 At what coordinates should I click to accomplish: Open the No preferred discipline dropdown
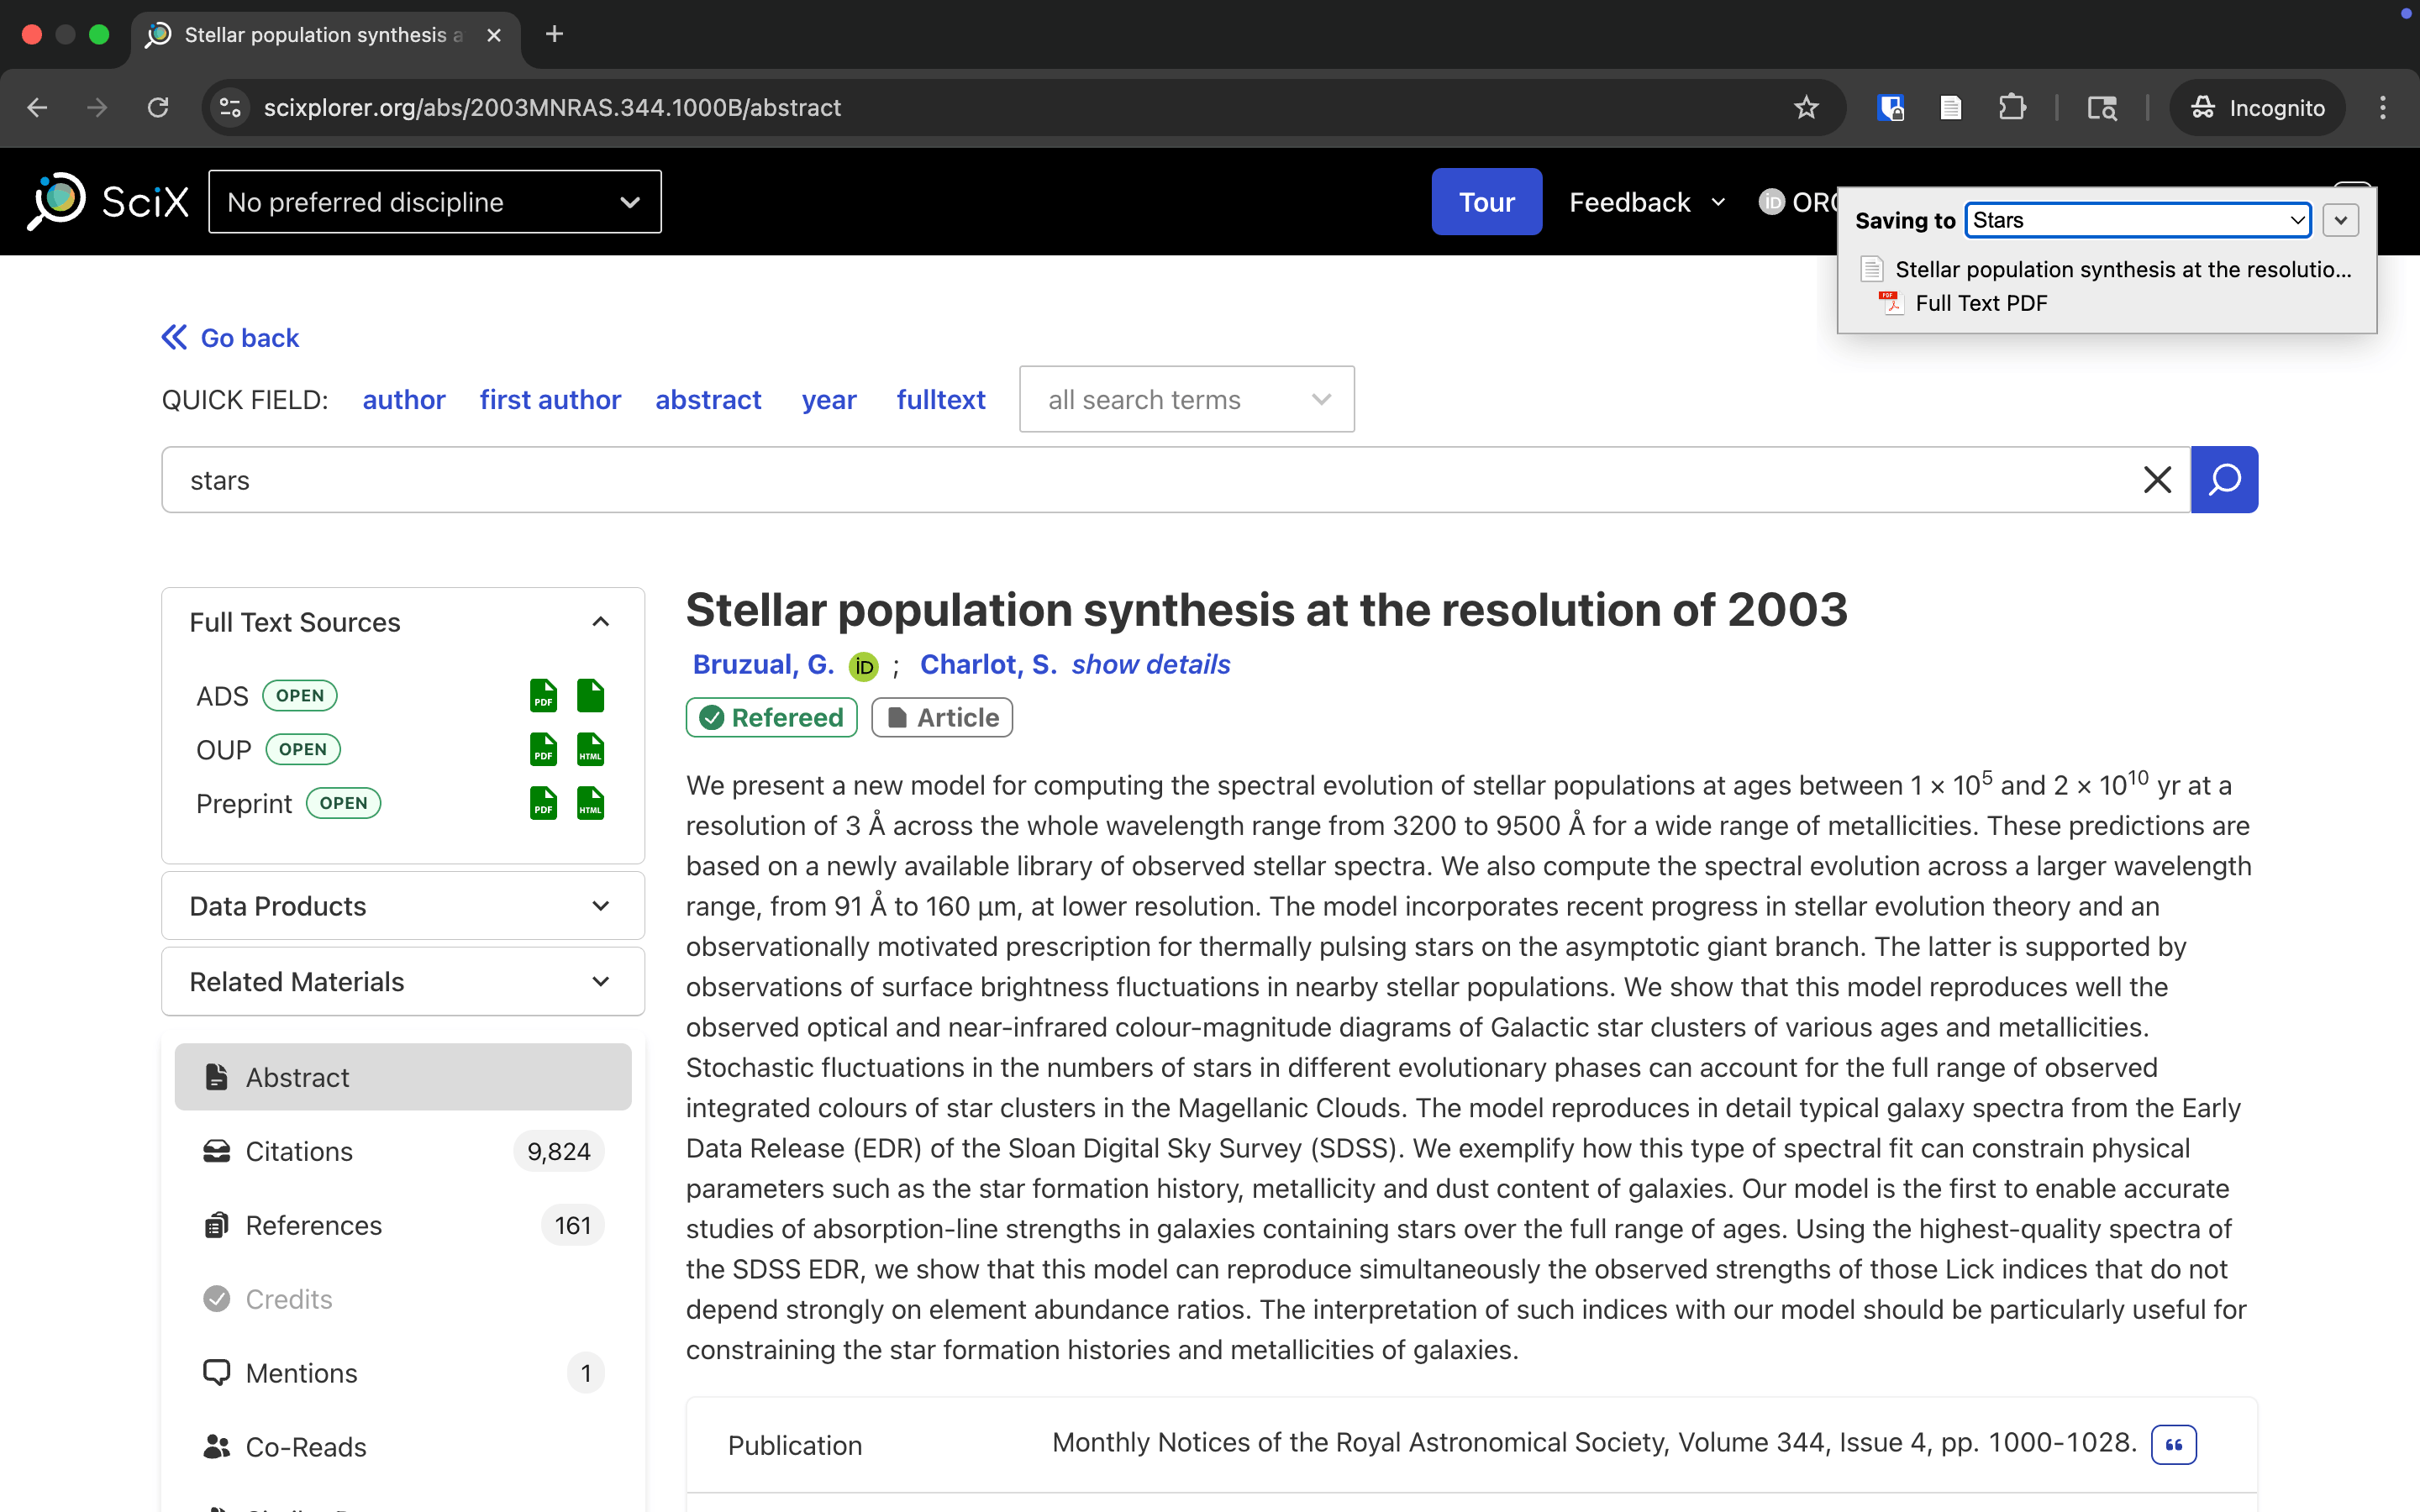tap(435, 202)
